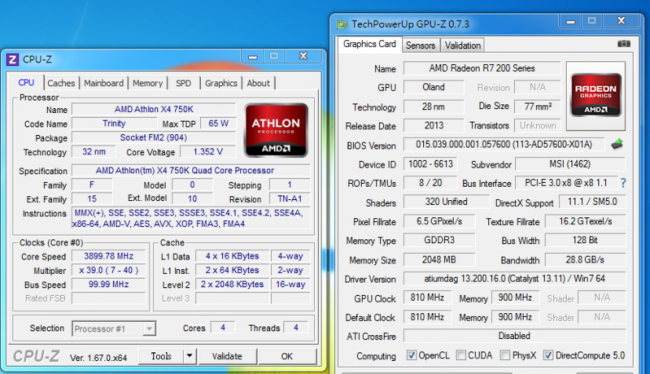Switch to the Caches tab
650x374 pixels.
tap(61, 83)
